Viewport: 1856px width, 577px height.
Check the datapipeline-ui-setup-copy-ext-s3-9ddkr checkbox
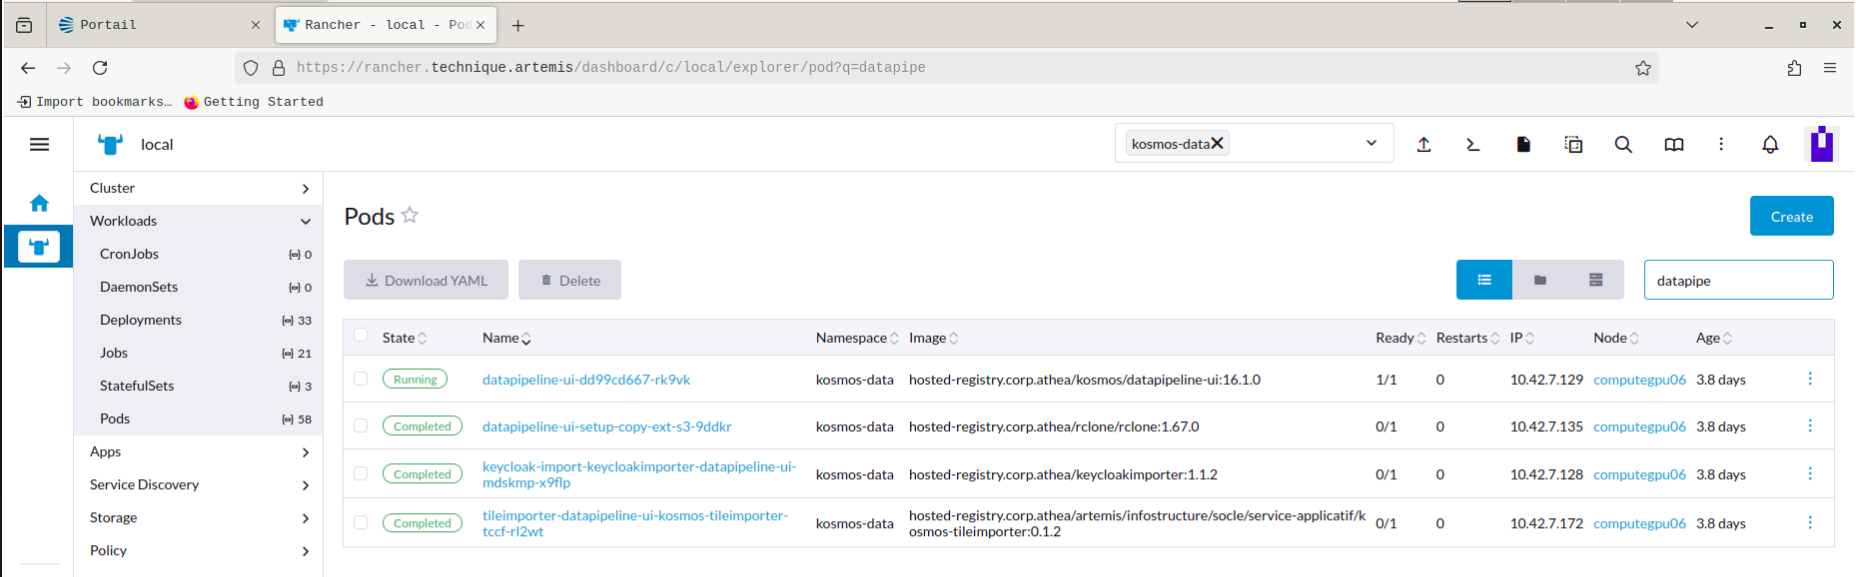coord(361,426)
